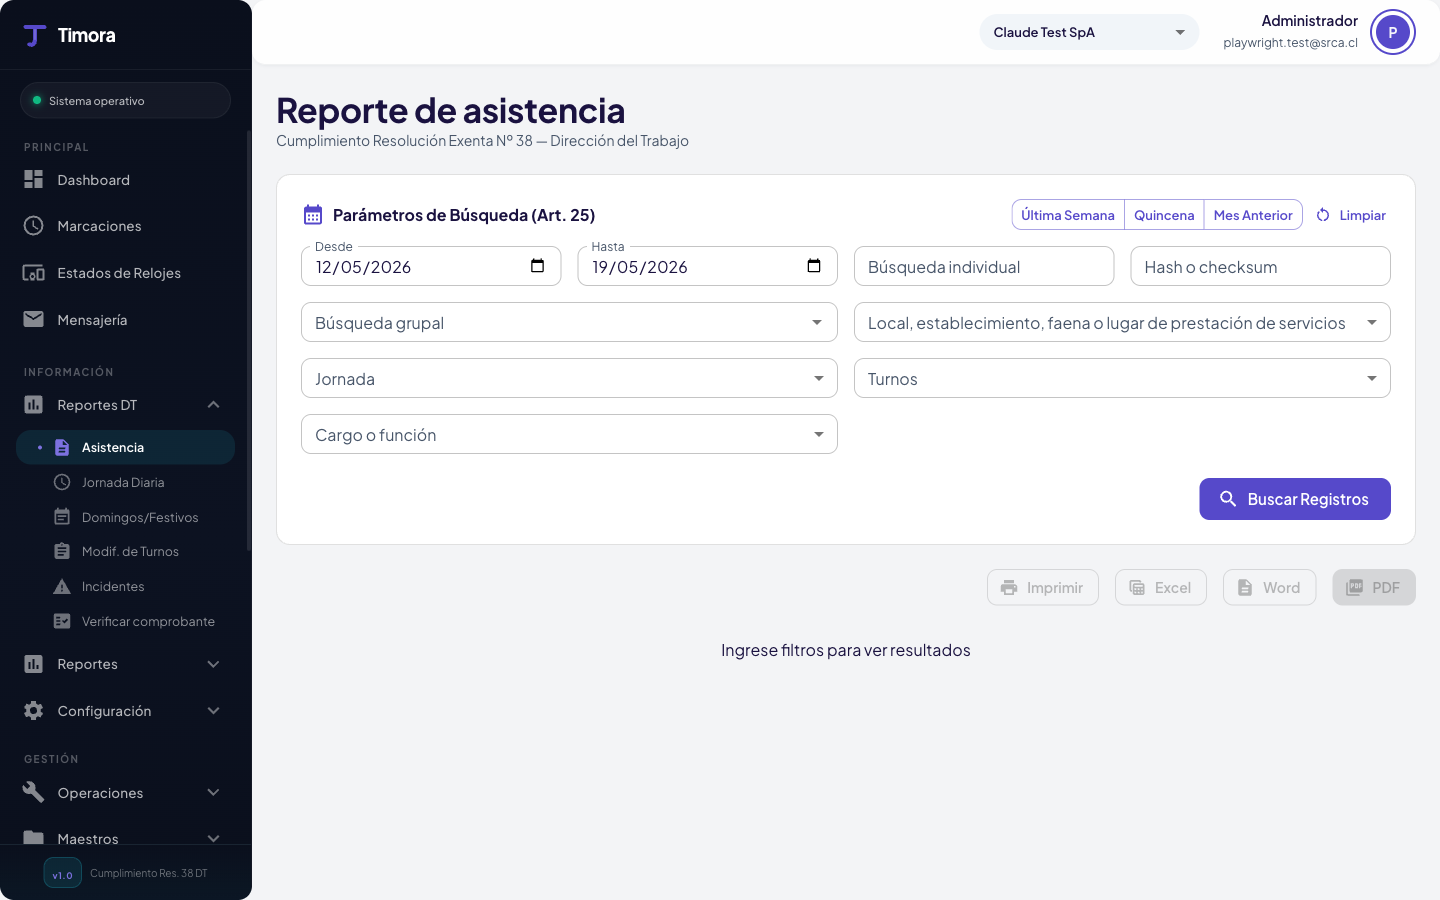Viewport: 1440px width, 900px height.
Task: Click the v1.0 version badge
Action: click(x=62, y=873)
